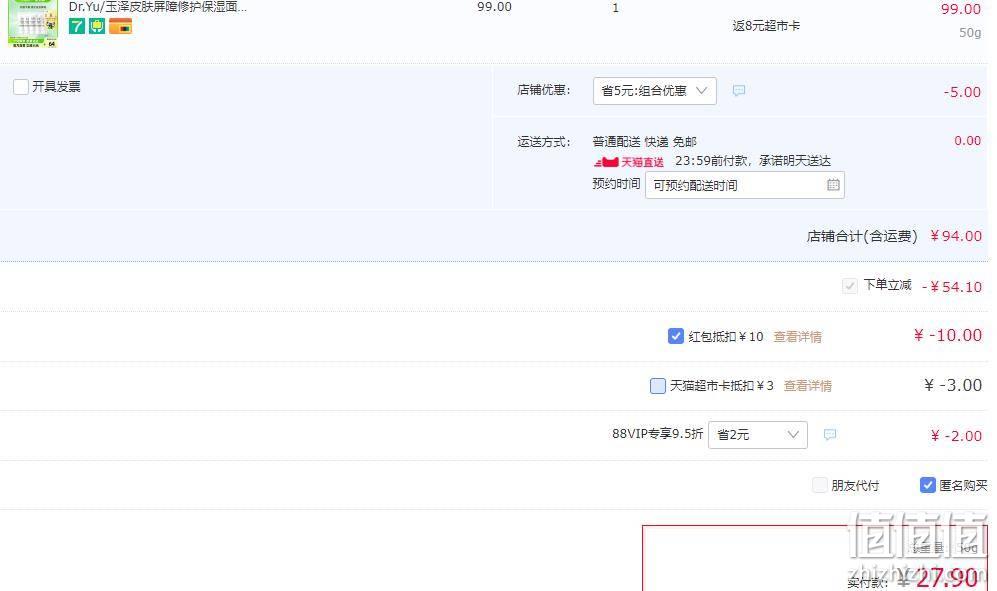Click the 返8元超市卡 text
The height and width of the screenshot is (591, 997).
coord(766,25)
